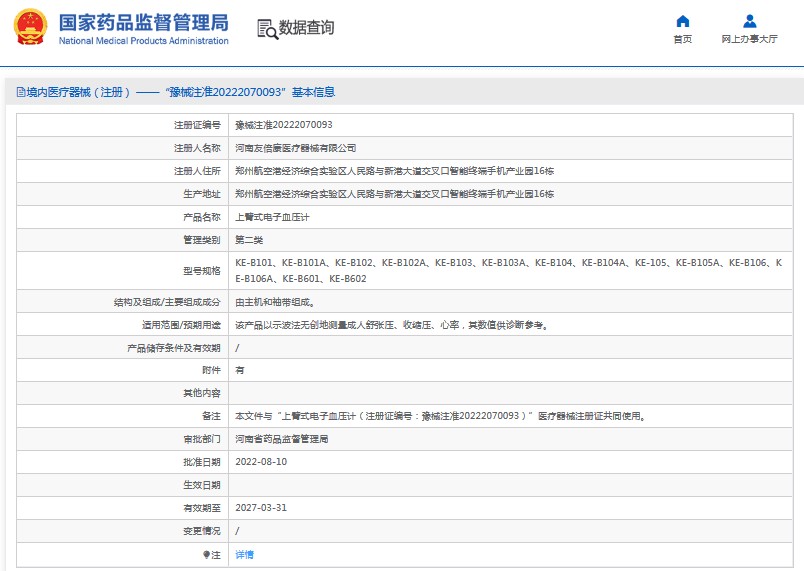Screen dimensions: 804x571
Task: Click the 国家药品监督管理局 title
Action: [144, 23]
